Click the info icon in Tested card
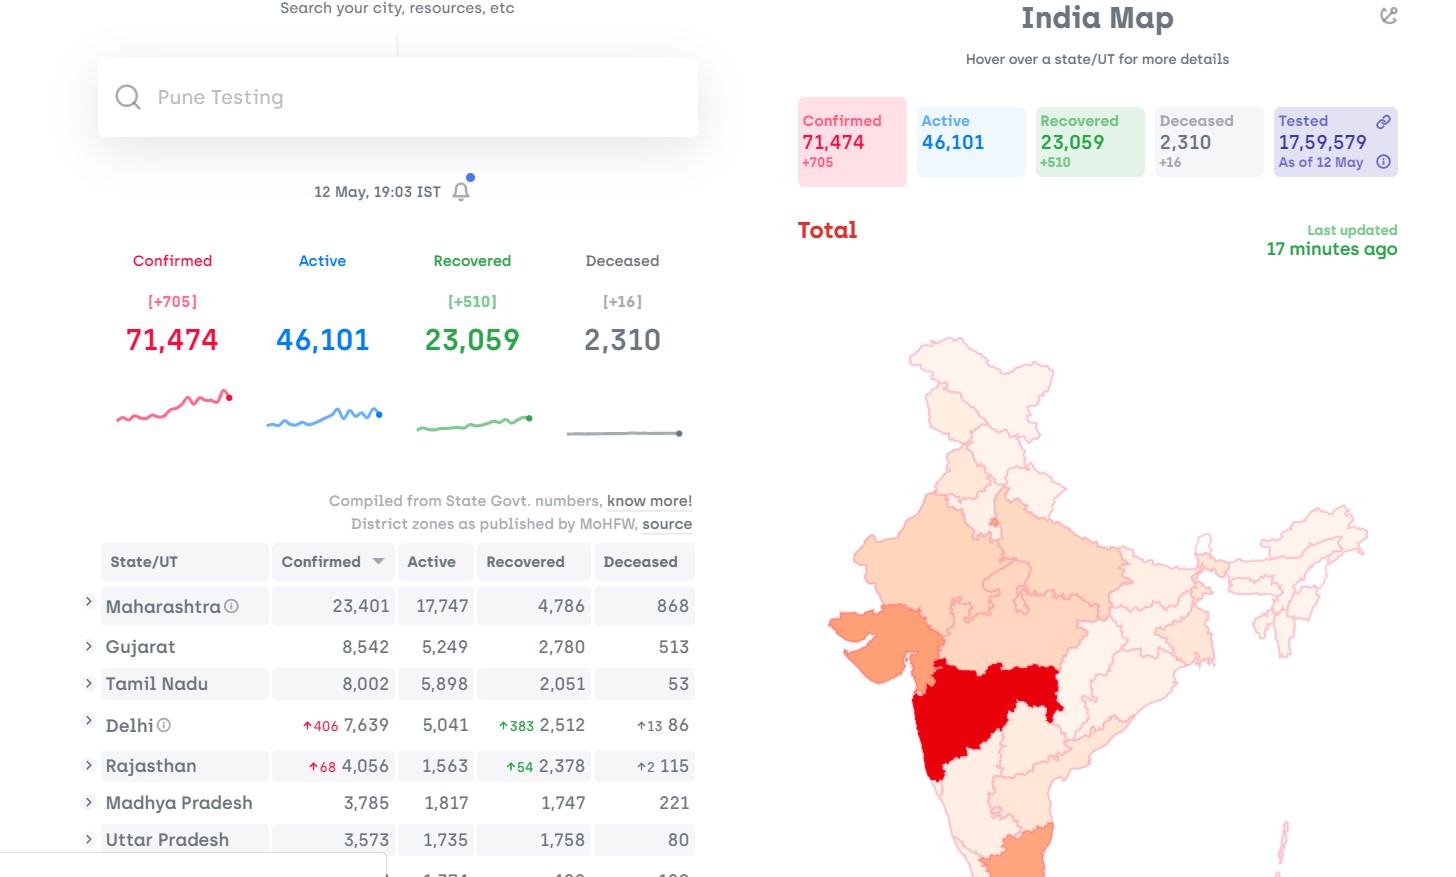 tap(1383, 162)
